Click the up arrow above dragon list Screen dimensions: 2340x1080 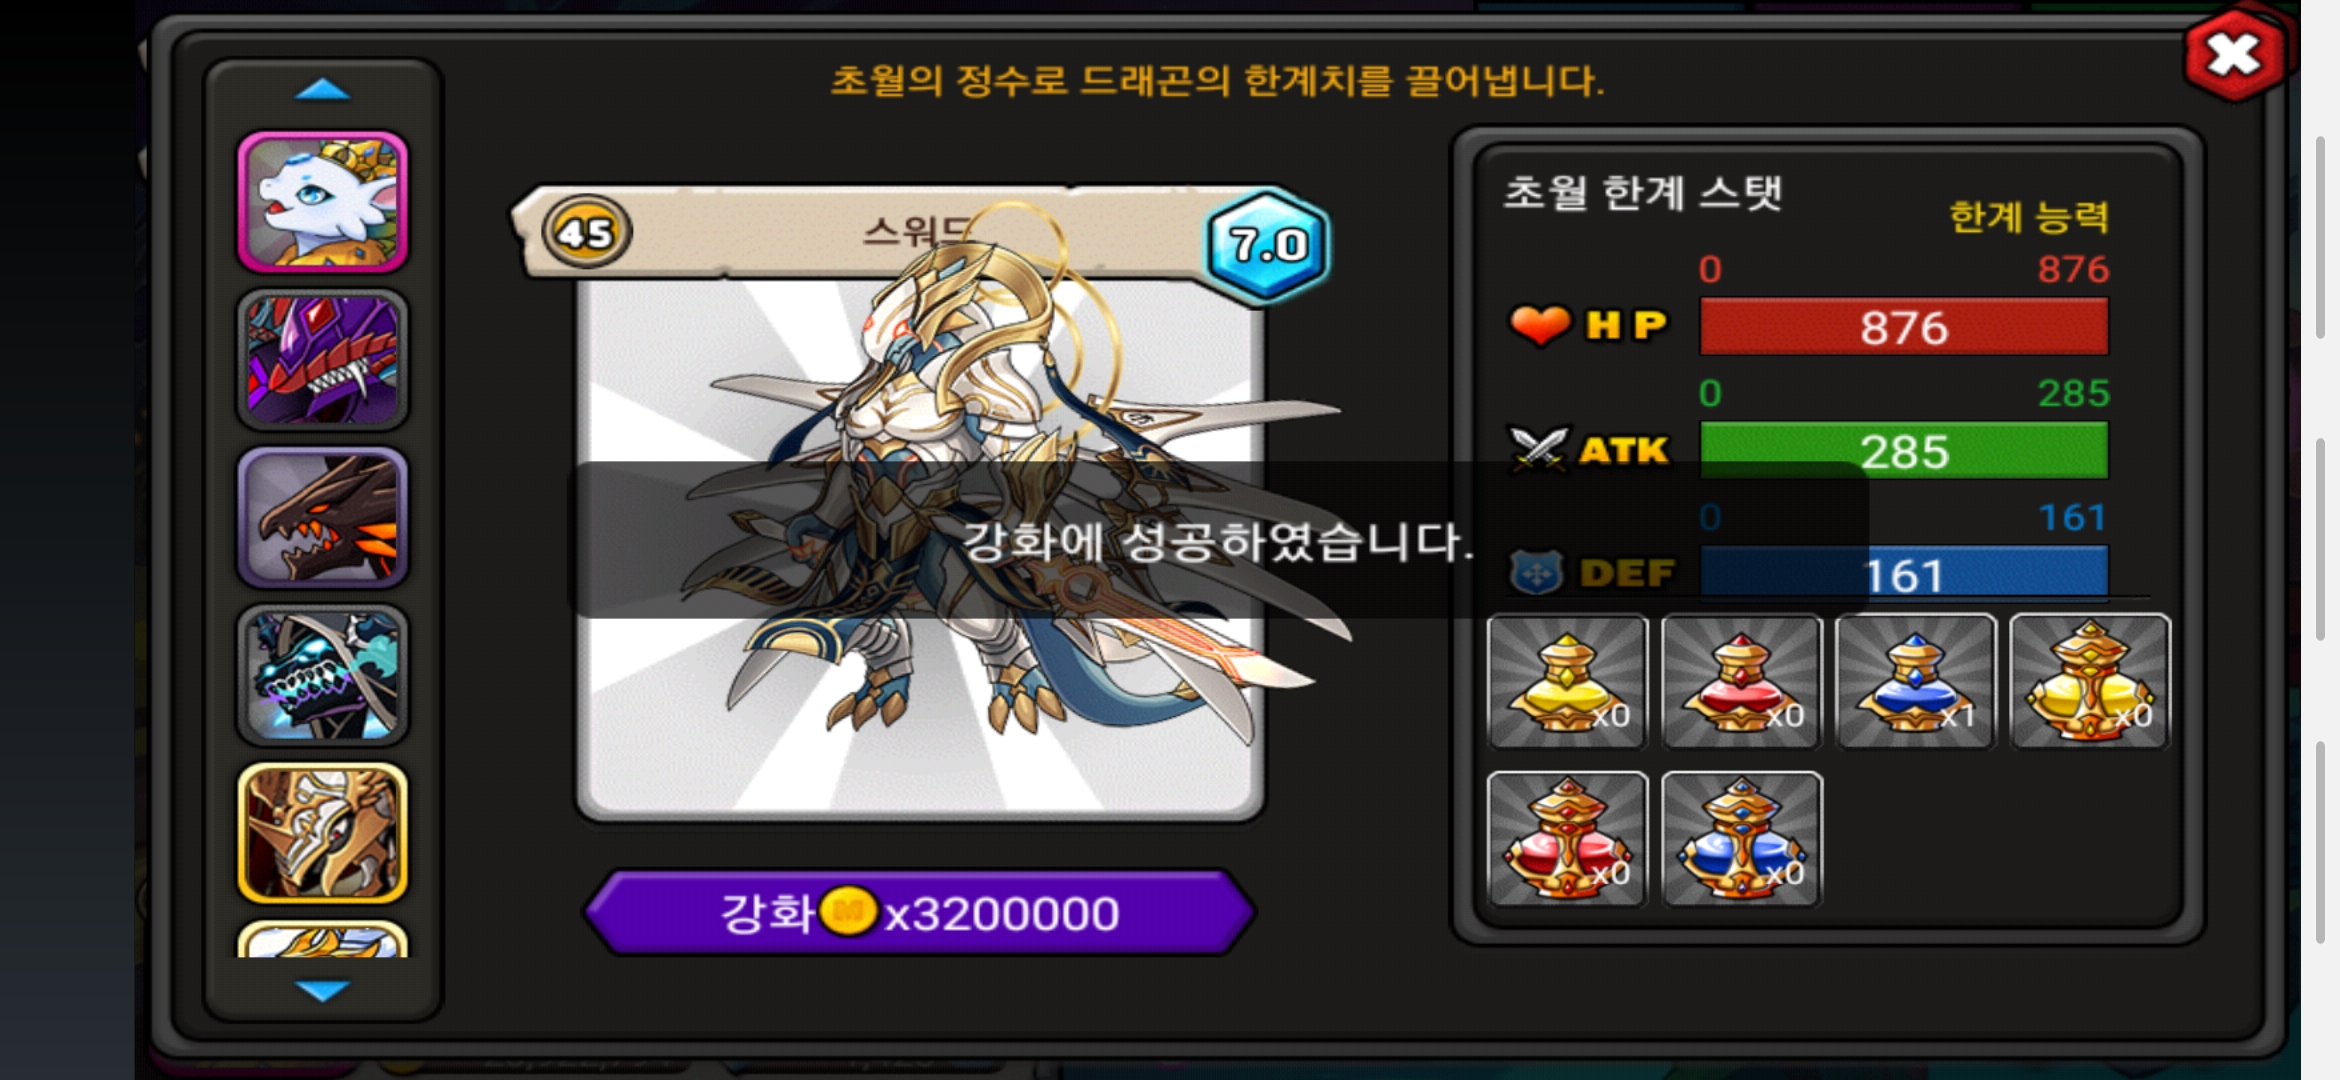pos(322,90)
